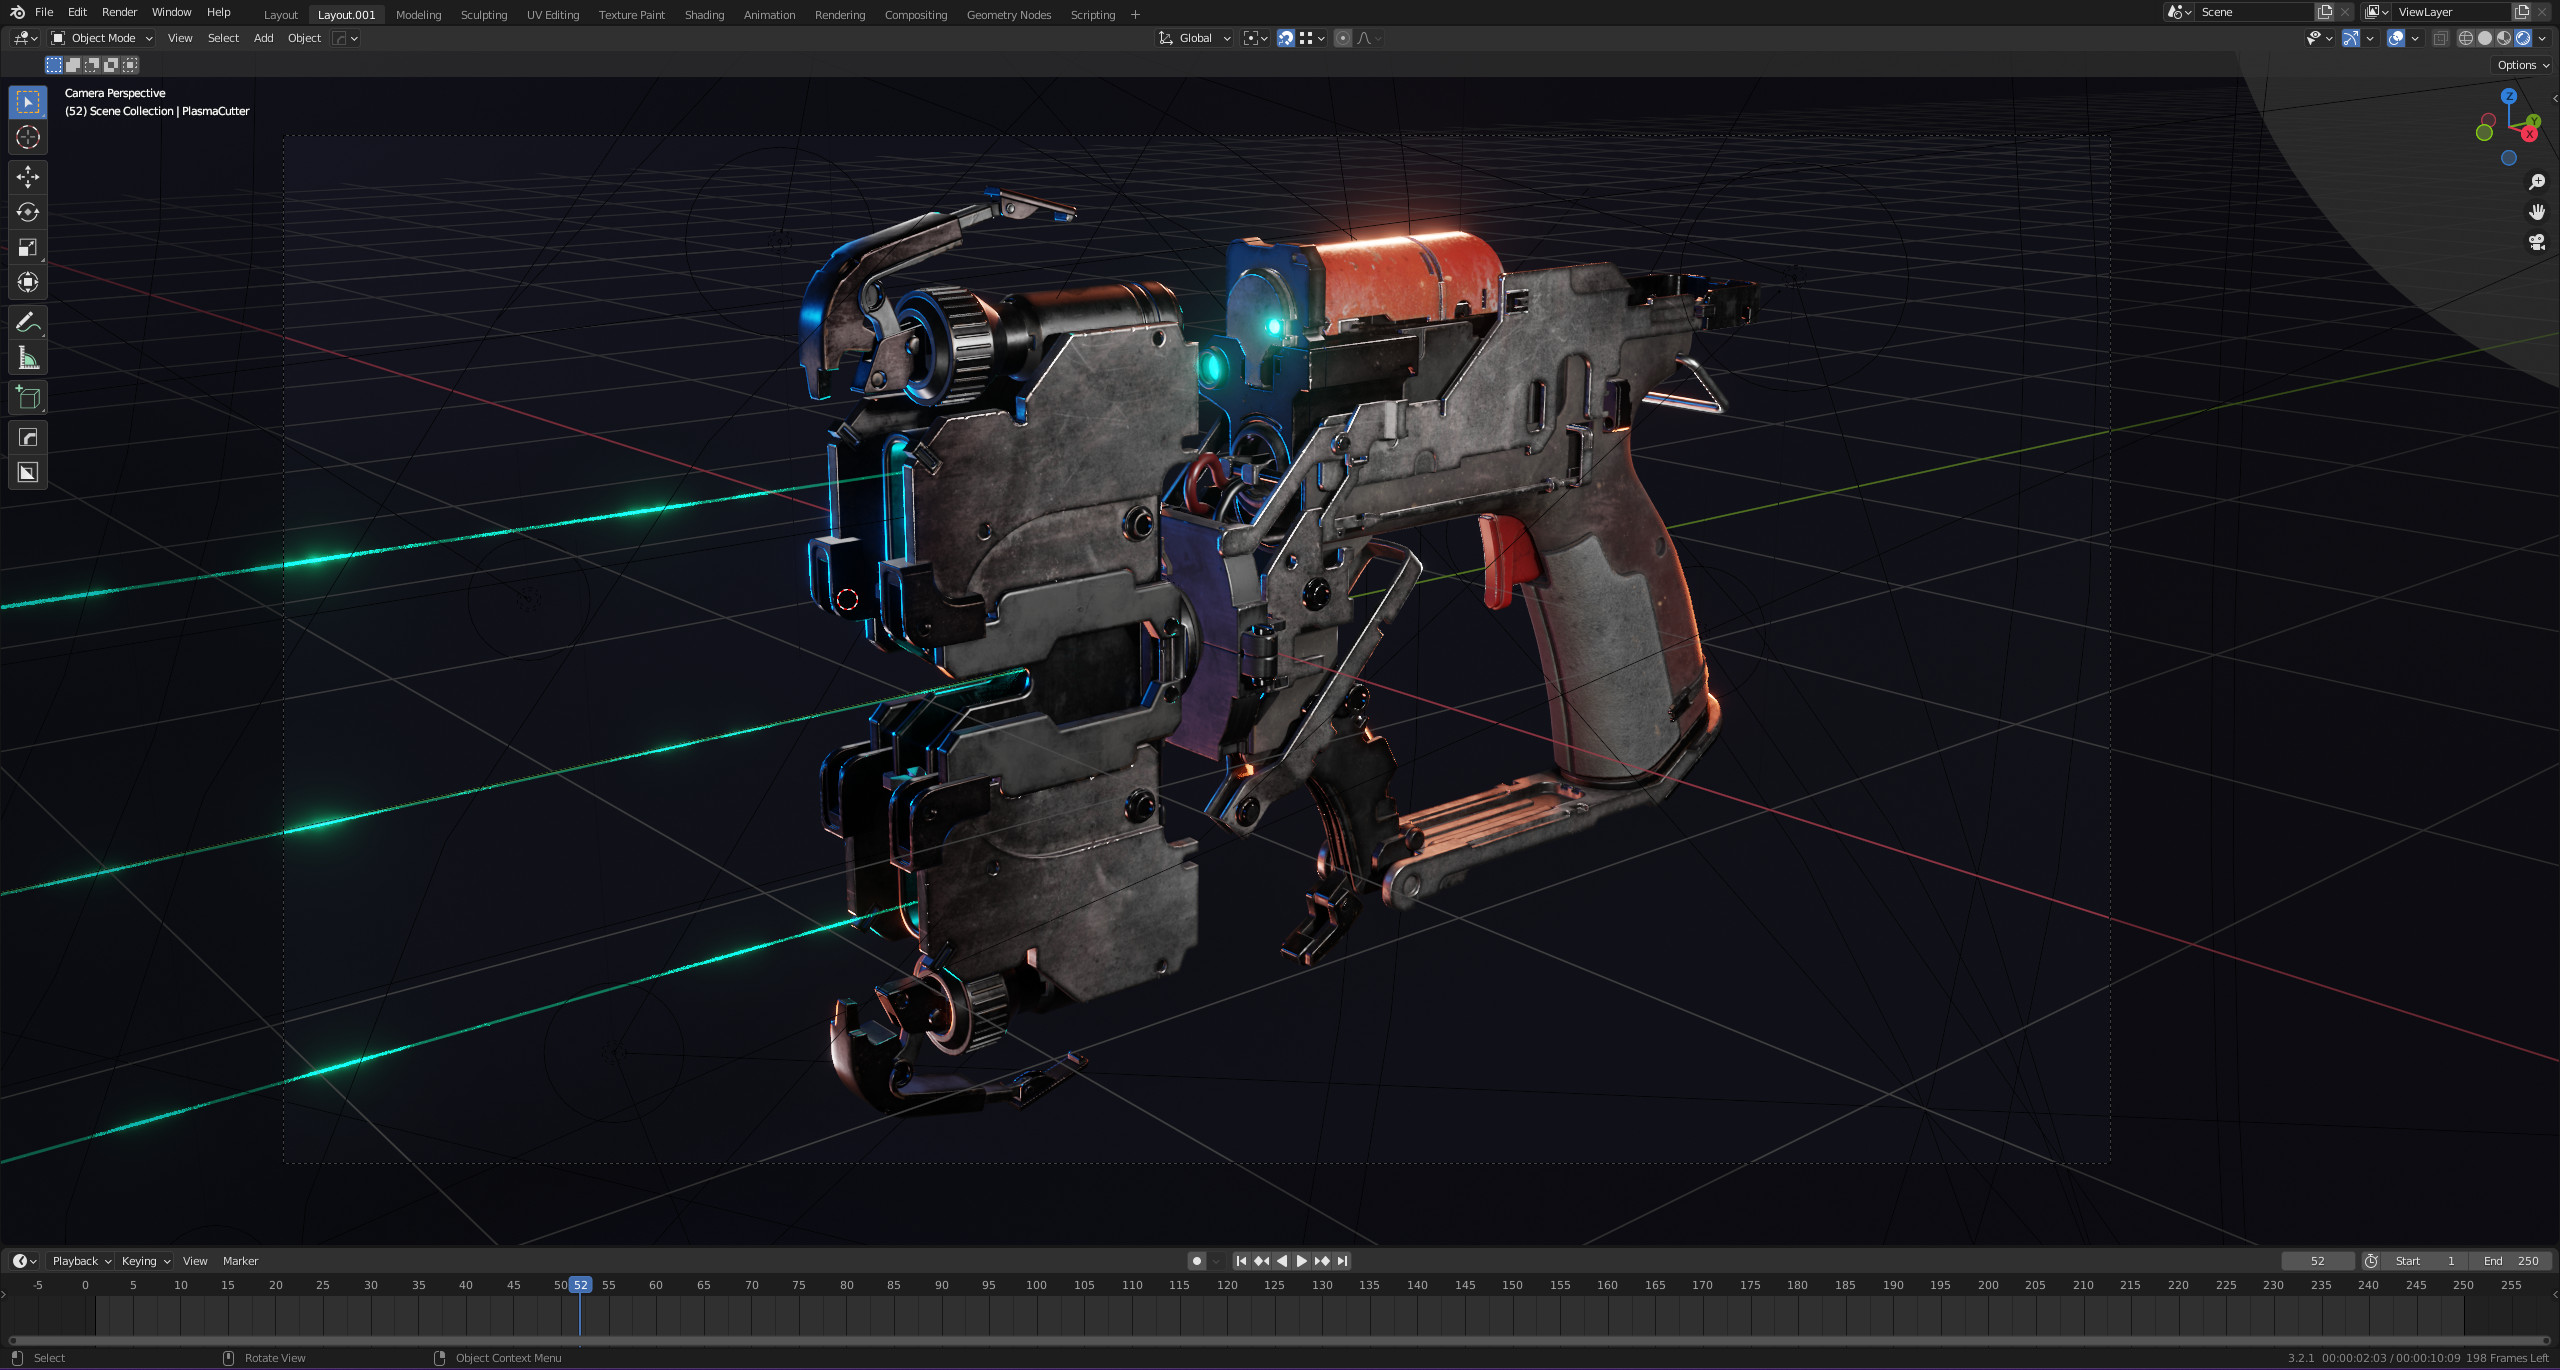Open the Render menu
This screenshot has width=2560, height=1370.
119,12
